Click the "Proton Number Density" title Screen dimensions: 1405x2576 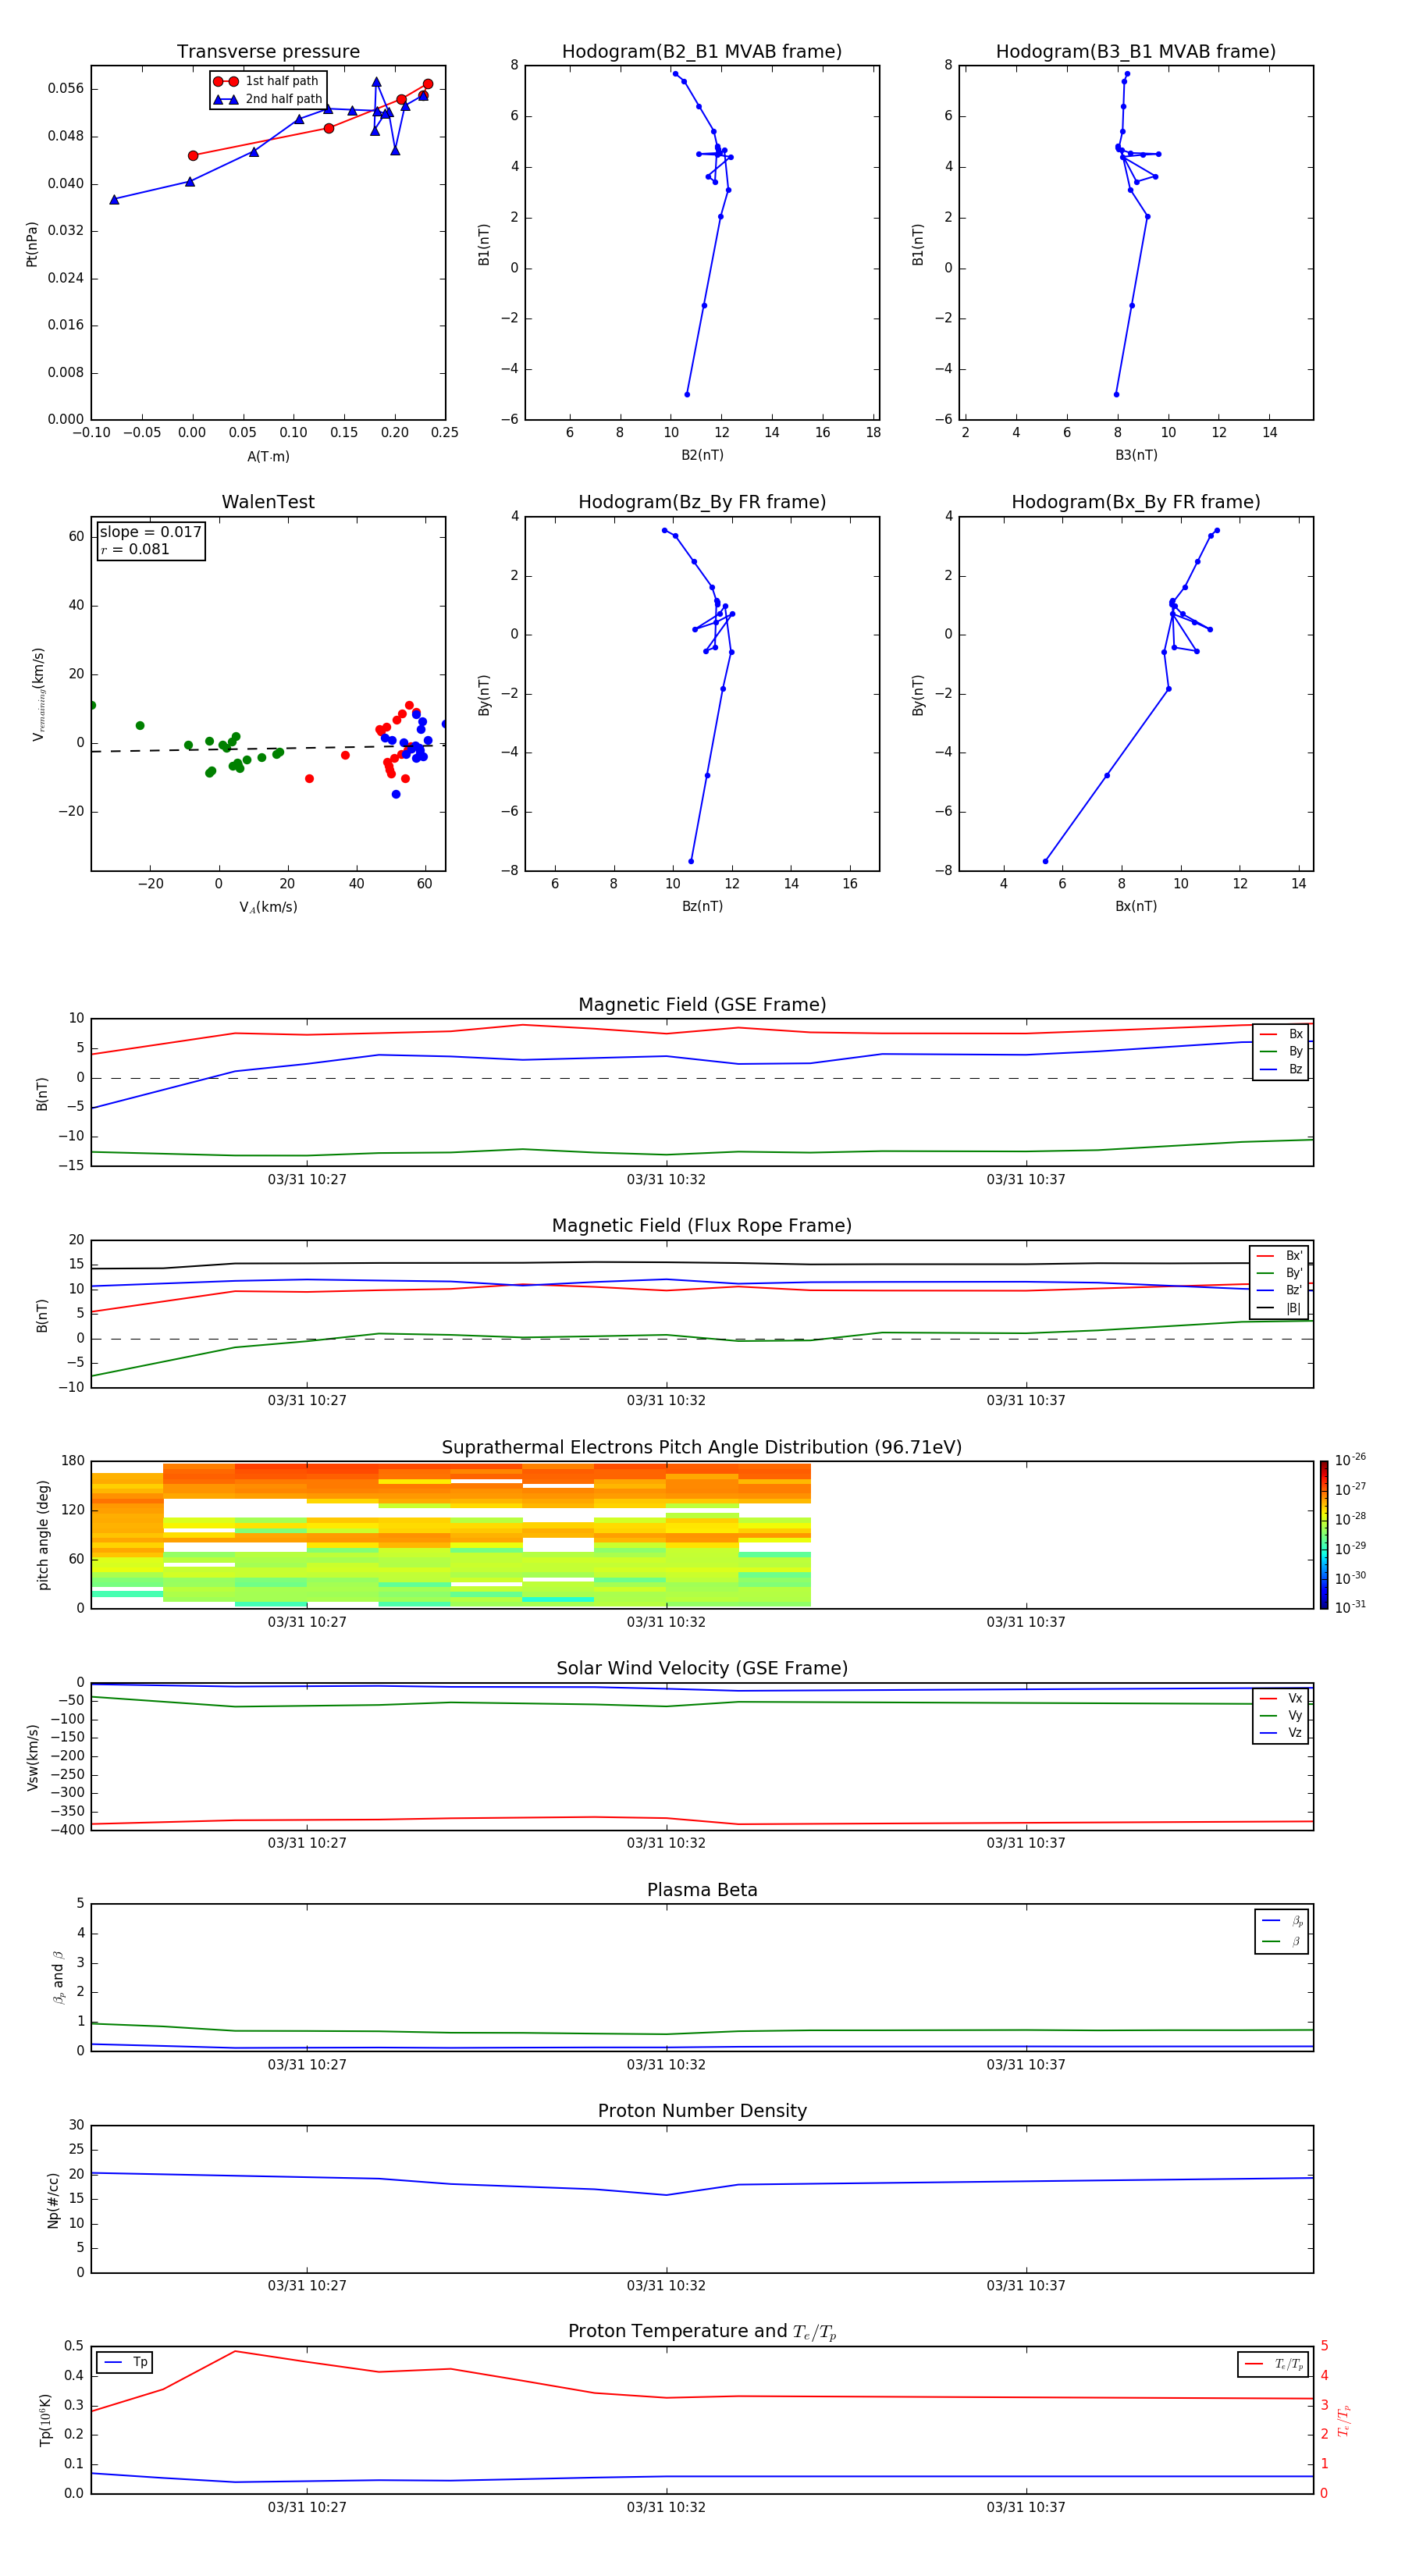(702, 2111)
